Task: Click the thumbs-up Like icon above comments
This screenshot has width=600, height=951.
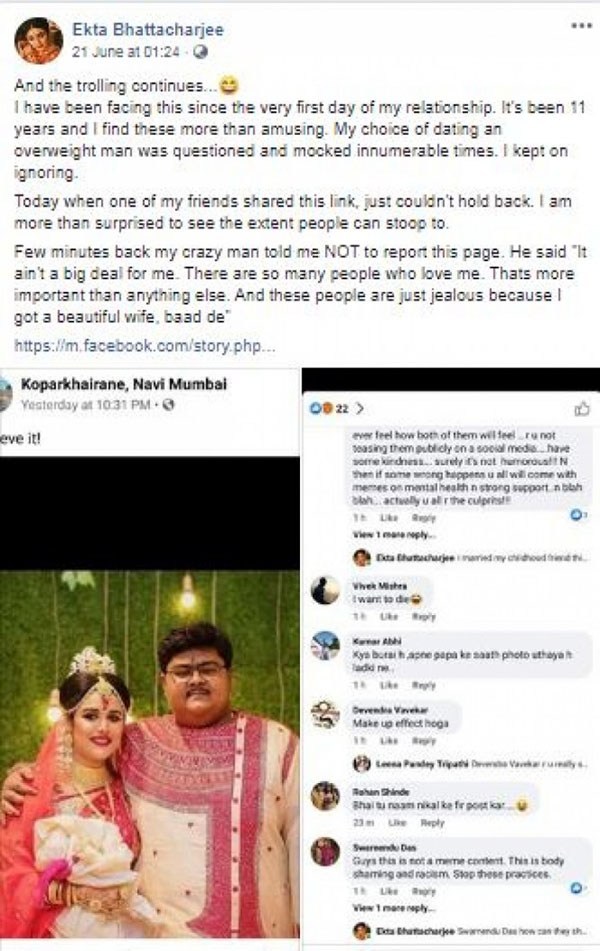Action: pyautogui.click(x=583, y=408)
